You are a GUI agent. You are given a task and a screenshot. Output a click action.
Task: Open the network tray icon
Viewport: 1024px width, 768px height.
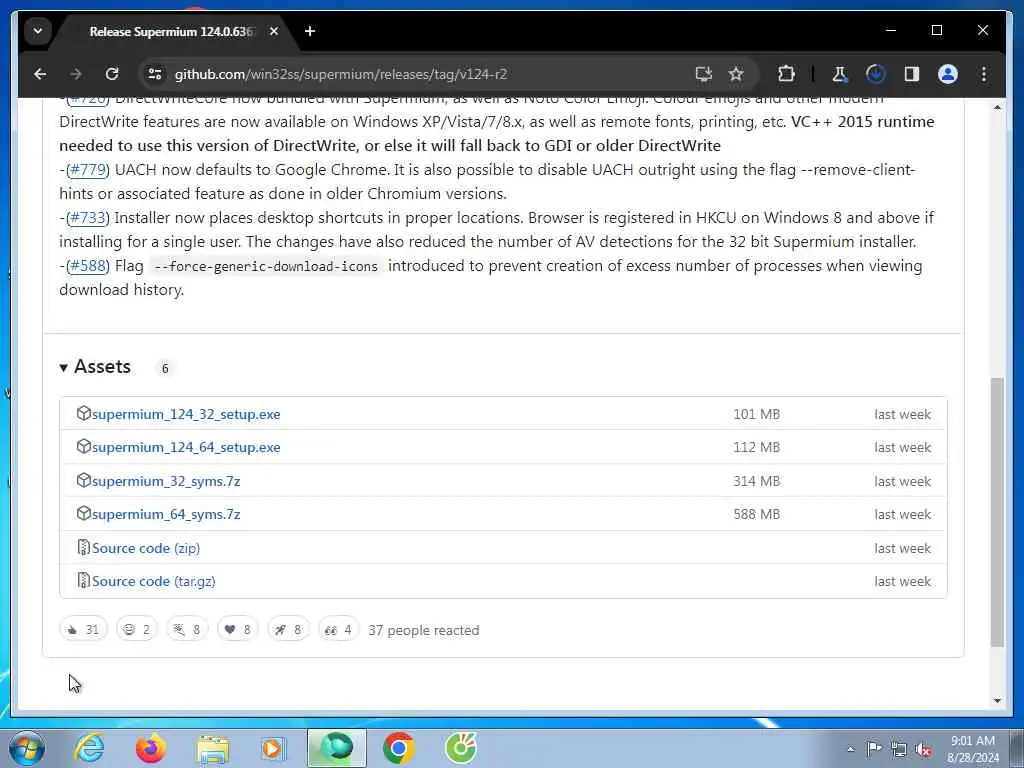899,749
